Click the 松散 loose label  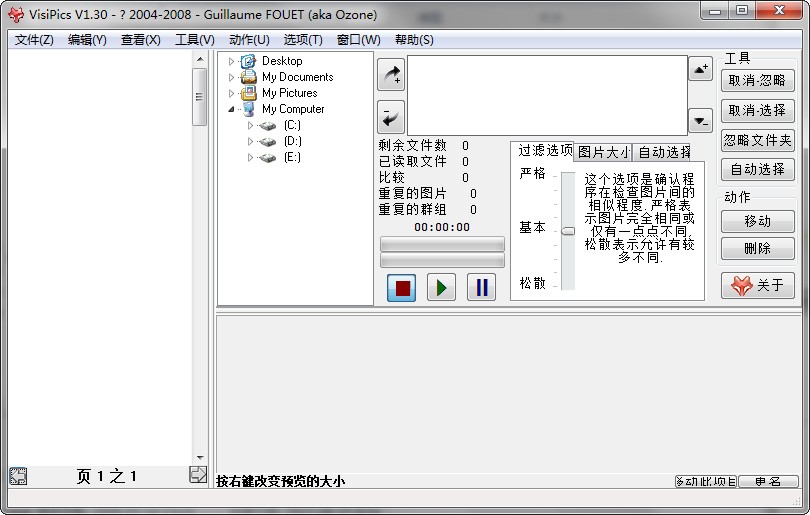click(x=533, y=283)
